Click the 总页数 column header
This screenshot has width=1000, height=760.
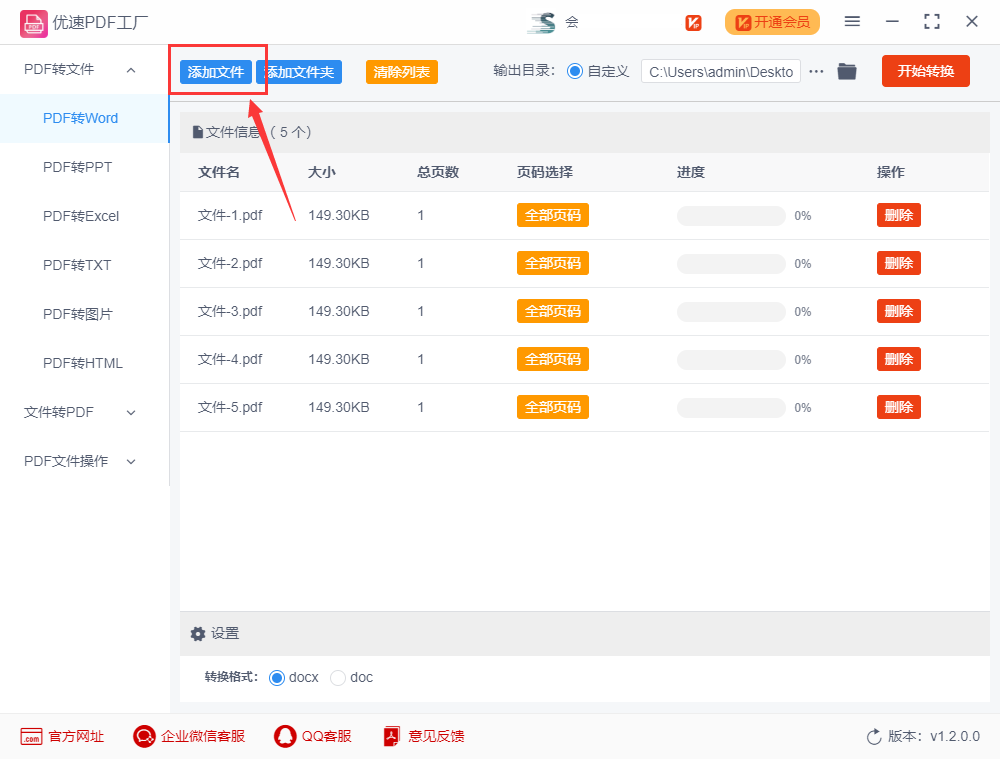point(438,172)
